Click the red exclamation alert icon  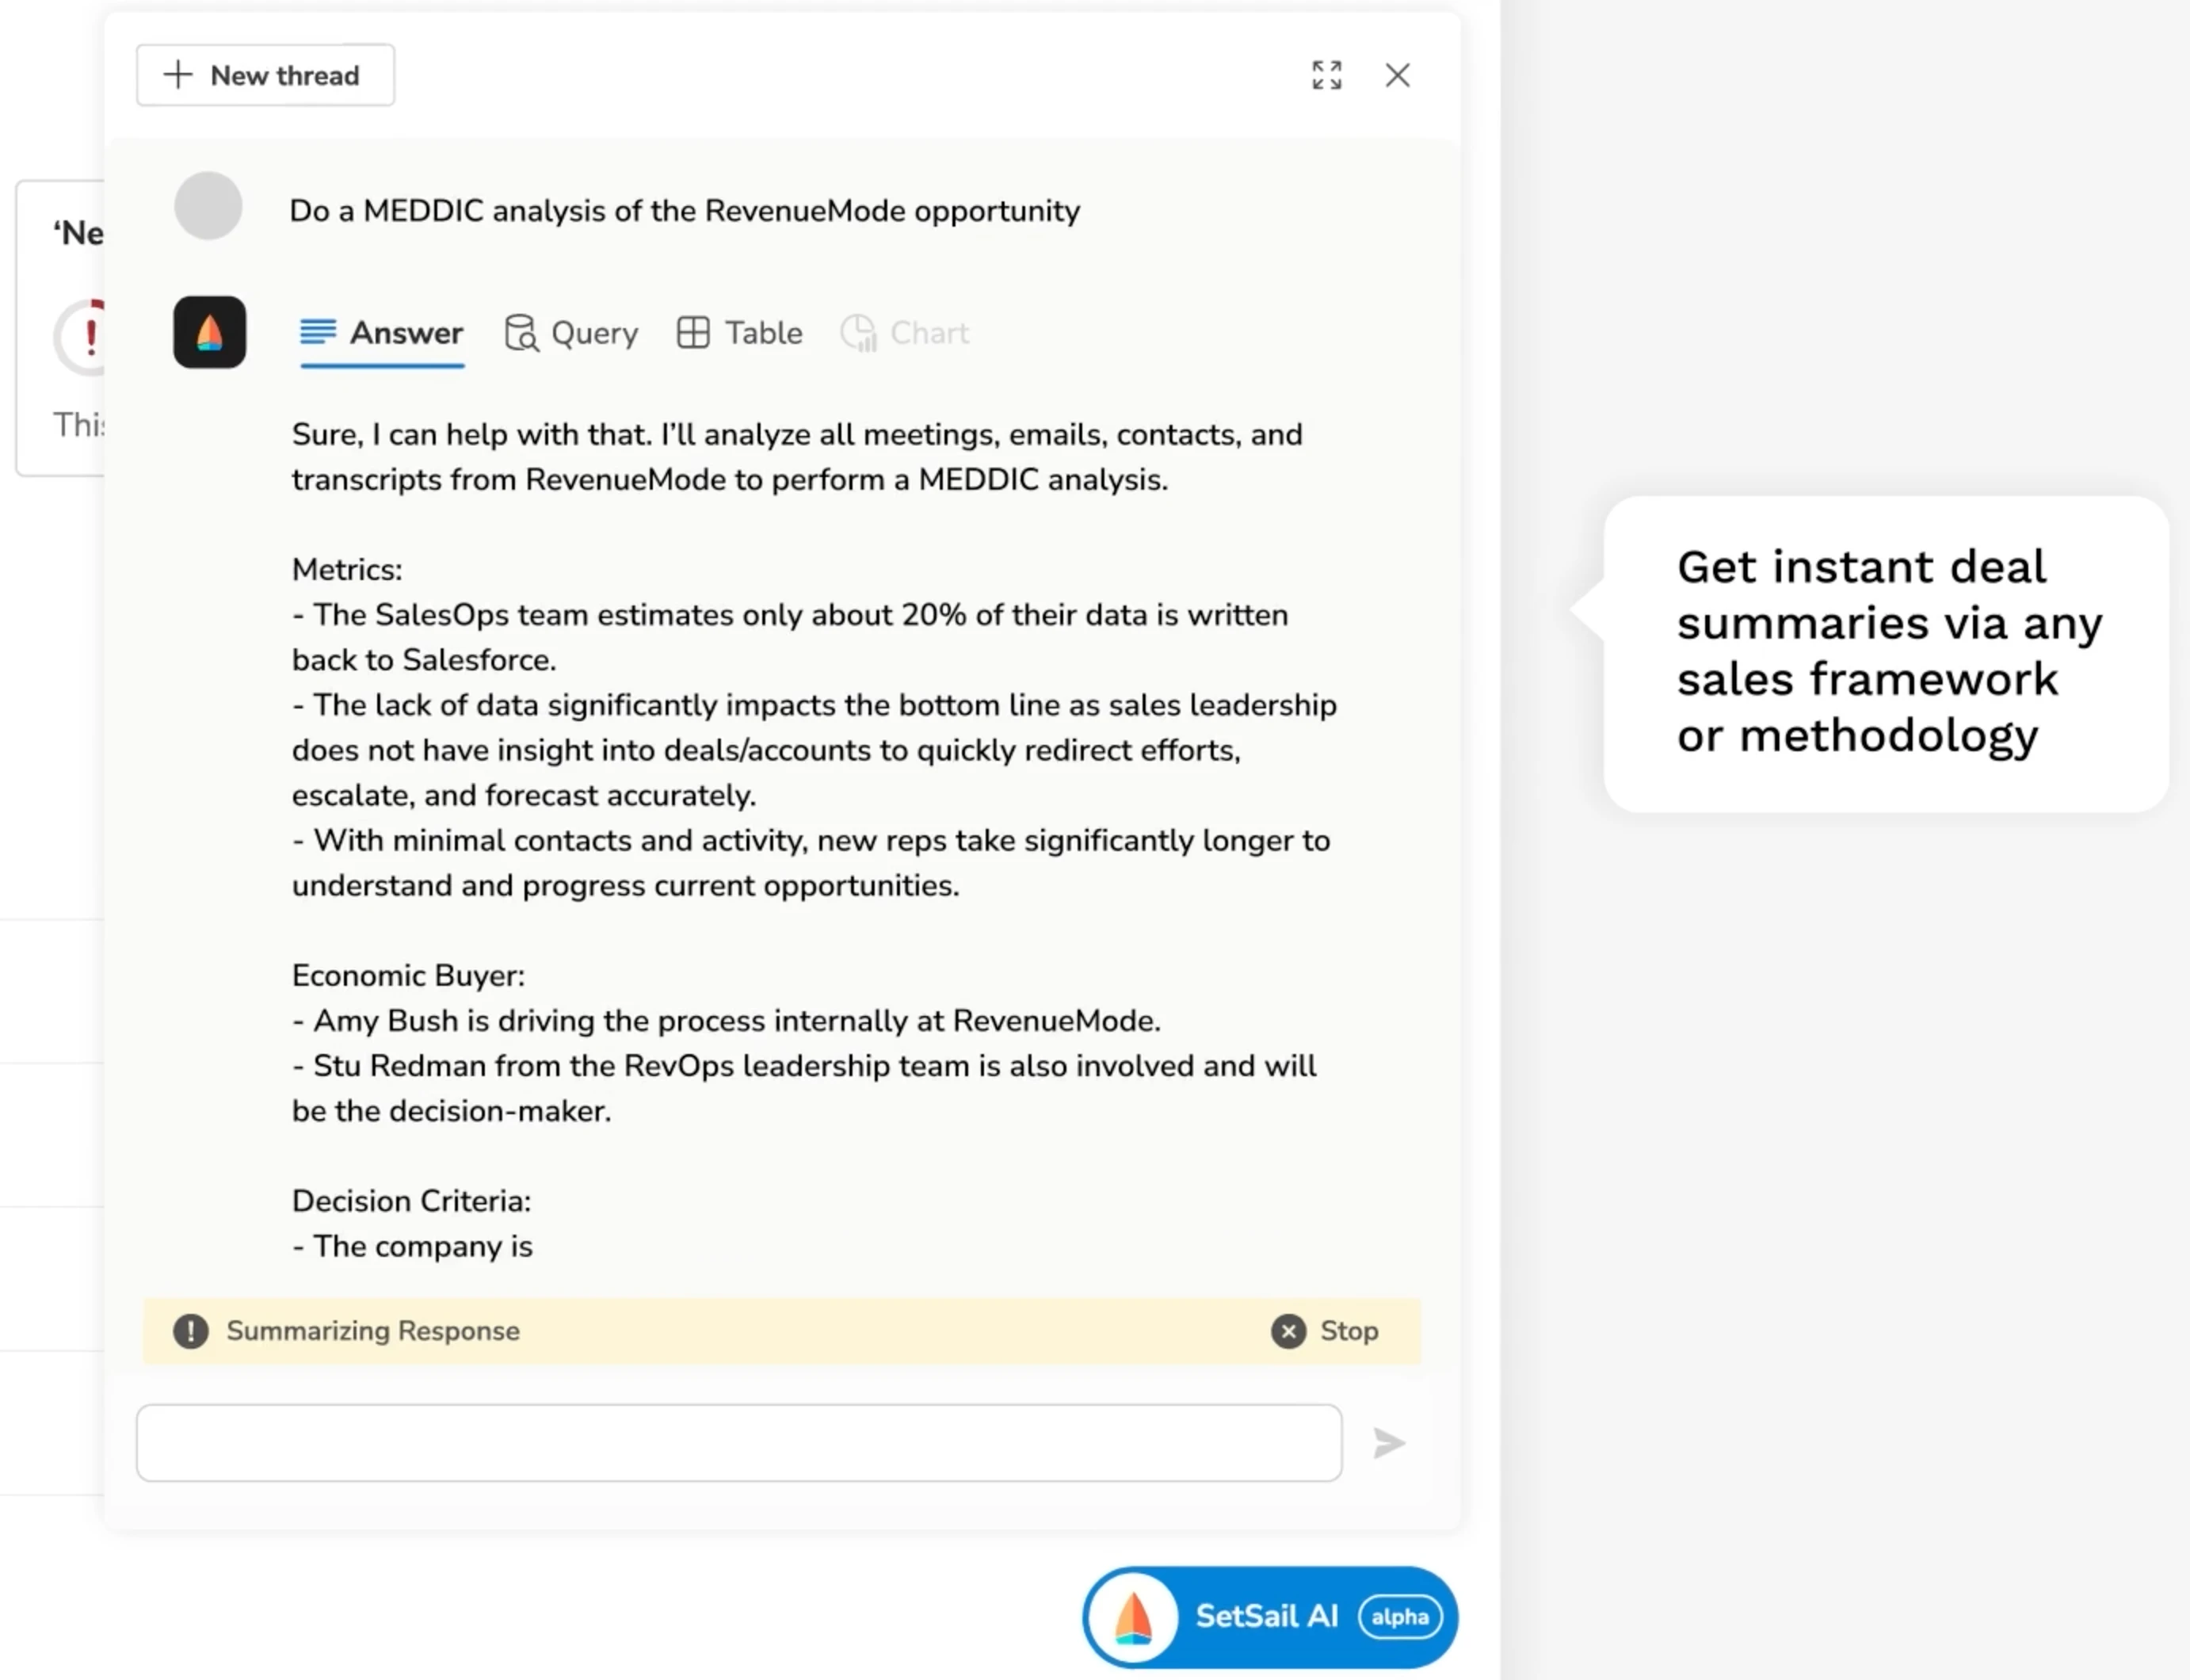[90, 336]
